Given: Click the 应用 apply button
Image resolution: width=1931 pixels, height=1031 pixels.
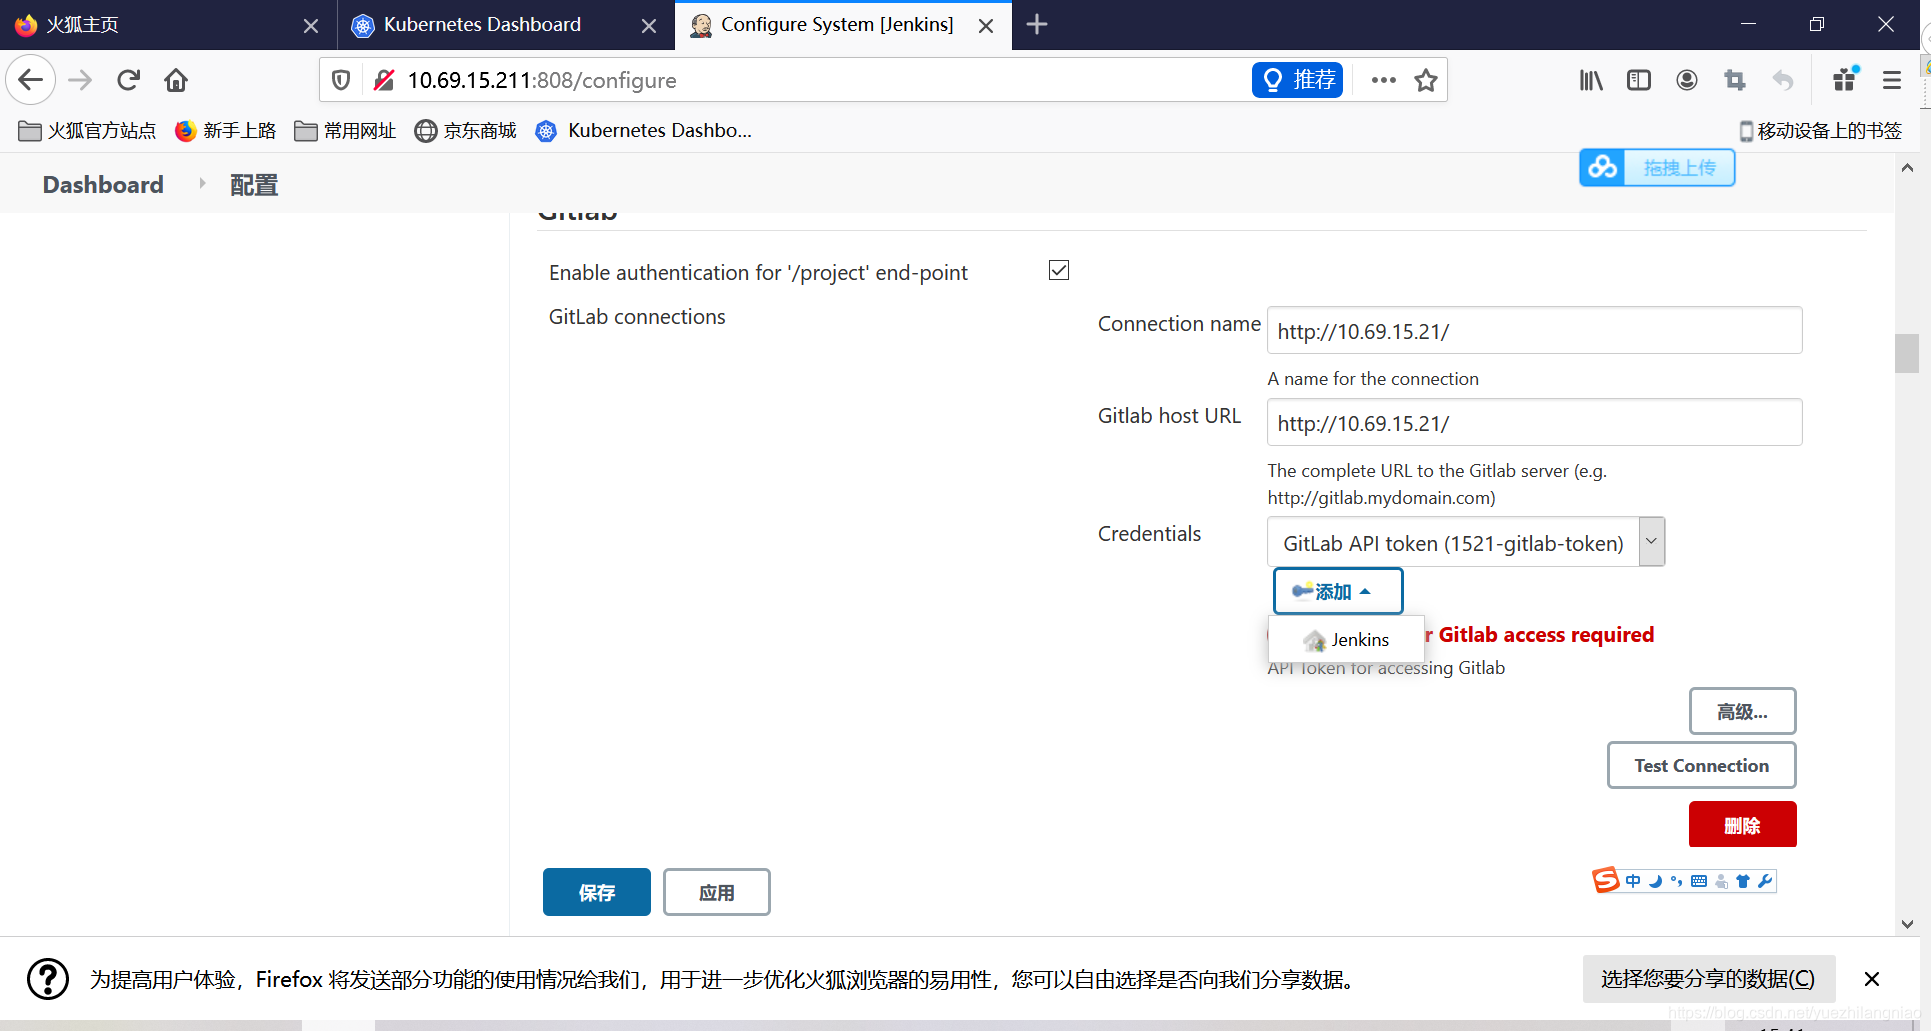Looking at the screenshot, I should 716,892.
